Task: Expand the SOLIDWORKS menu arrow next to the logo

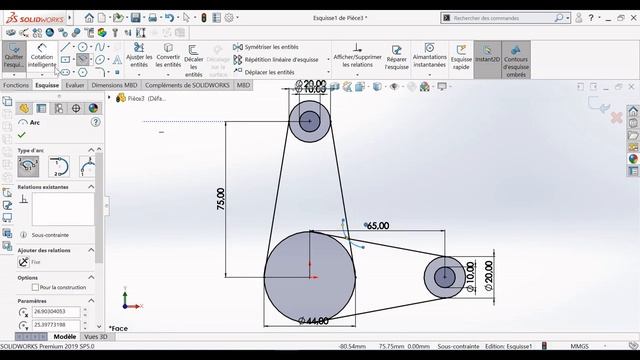Action: coord(70,18)
